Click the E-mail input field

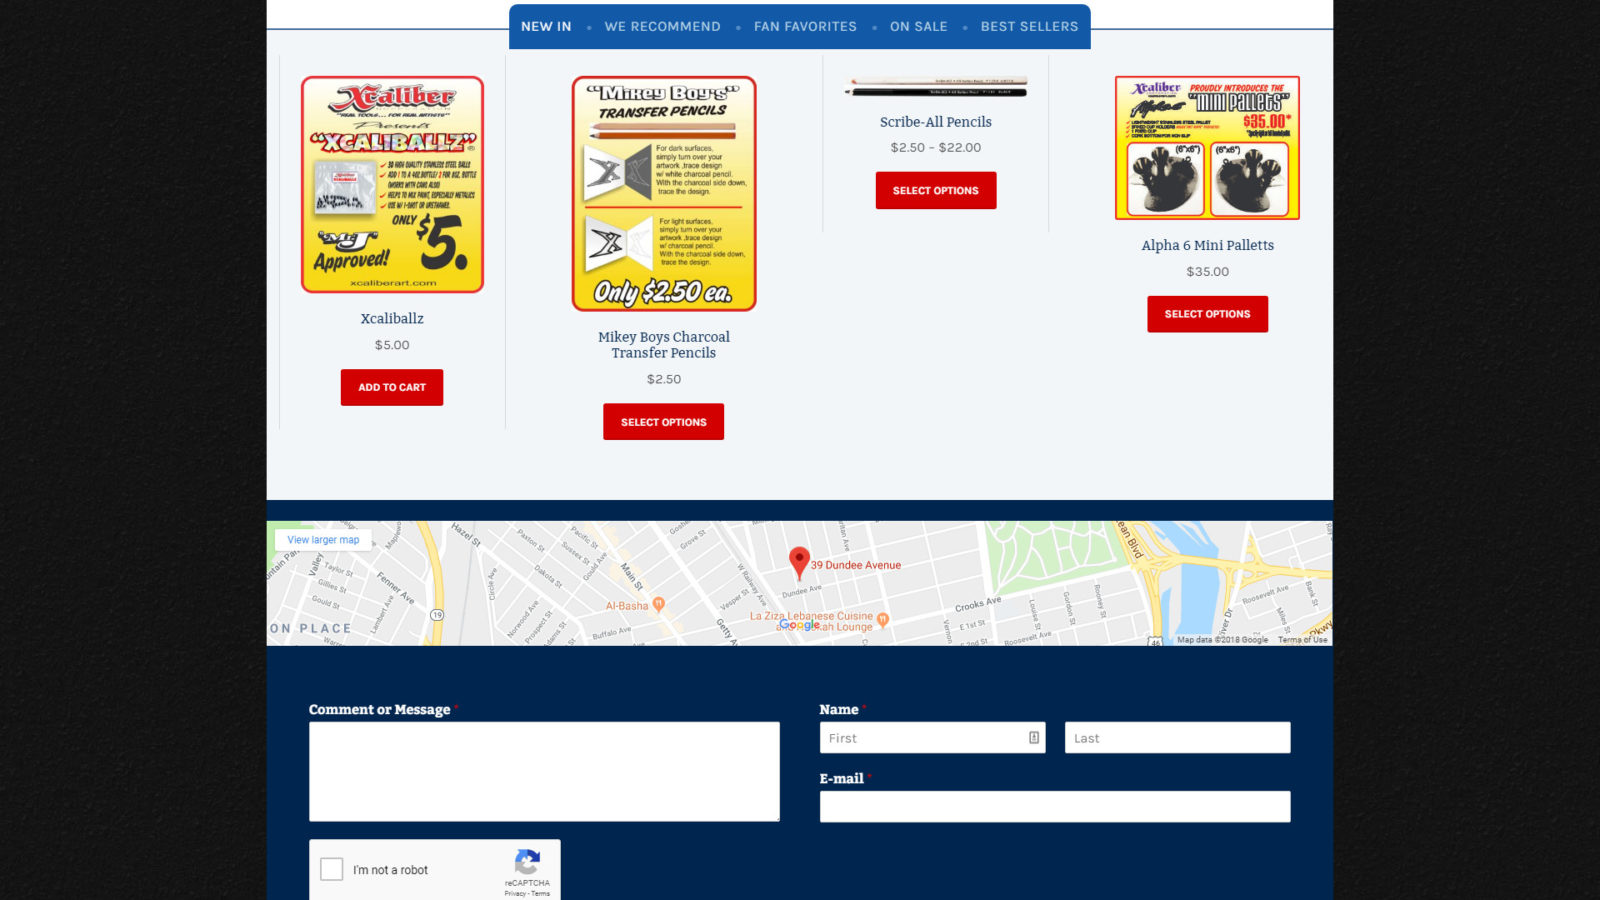(x=1055, y=807)
